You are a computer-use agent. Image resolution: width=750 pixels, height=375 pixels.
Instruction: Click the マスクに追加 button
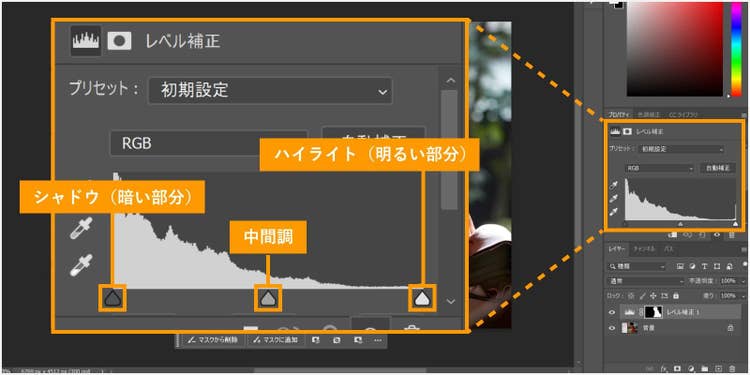click(x=275, y=340)
